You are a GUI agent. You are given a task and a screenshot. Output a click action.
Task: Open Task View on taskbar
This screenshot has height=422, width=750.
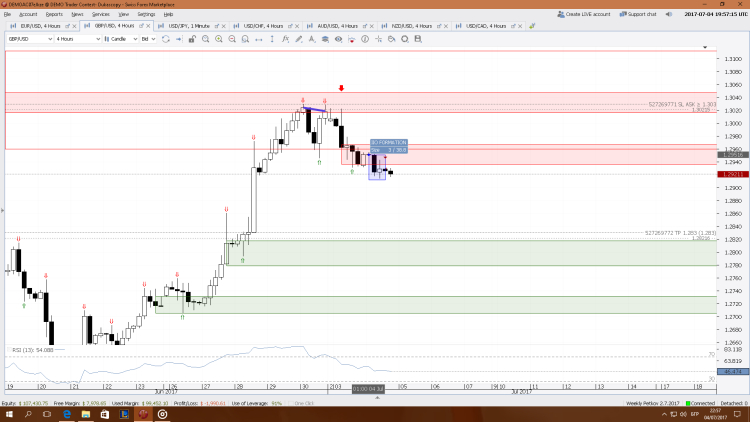click(x=47, y=414)
